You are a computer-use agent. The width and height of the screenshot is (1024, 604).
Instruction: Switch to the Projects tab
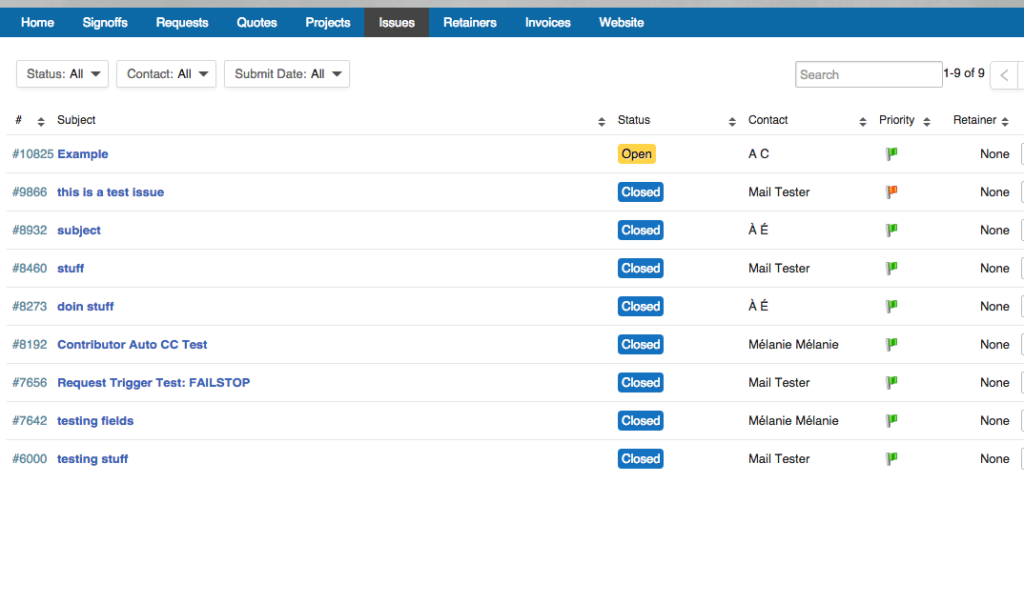[x=328, y=22]
